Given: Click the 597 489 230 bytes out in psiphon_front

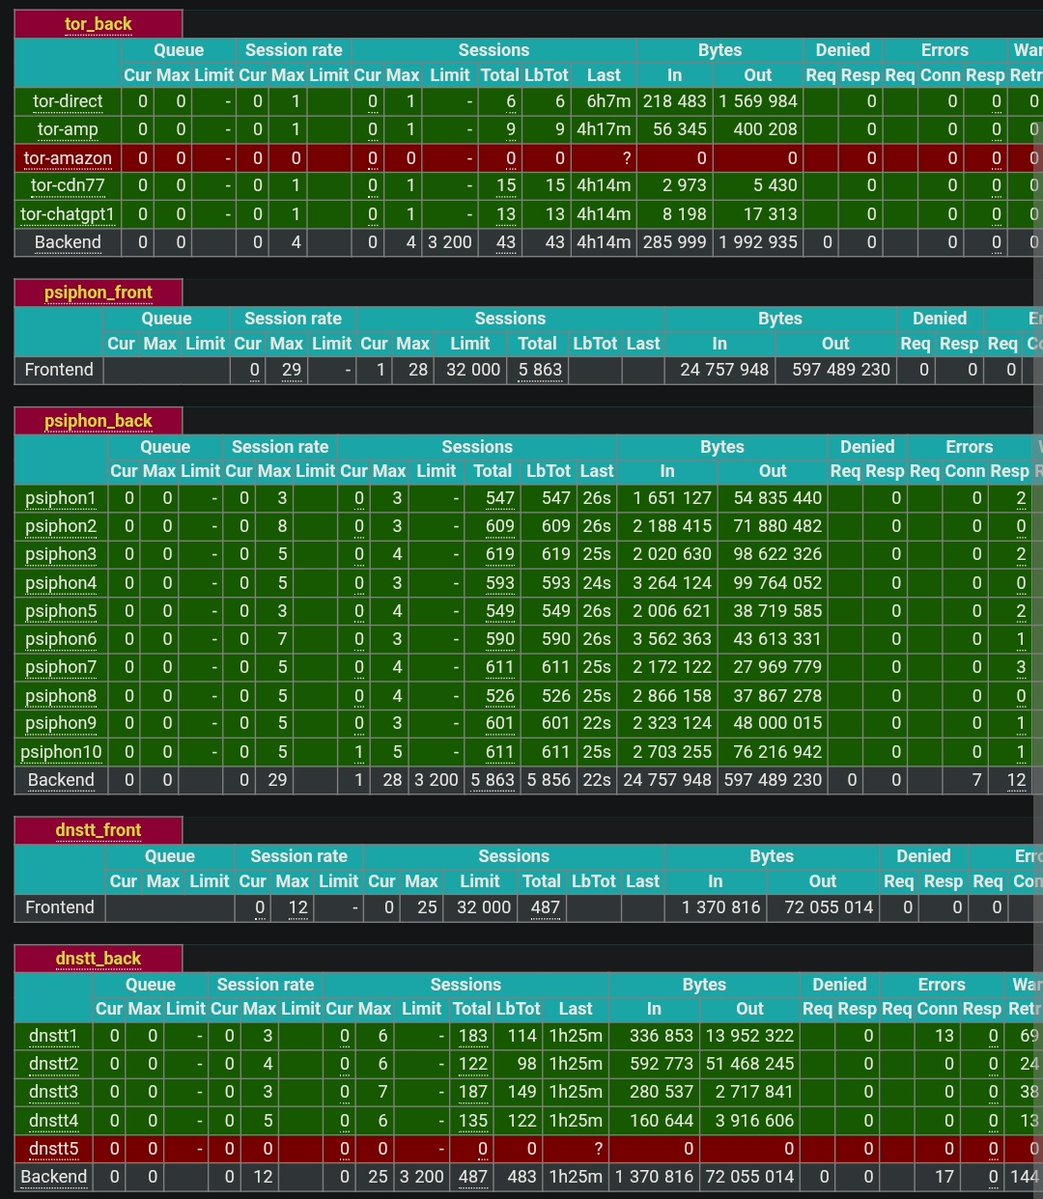Looking at the screenshot, I should click(841, 369).
